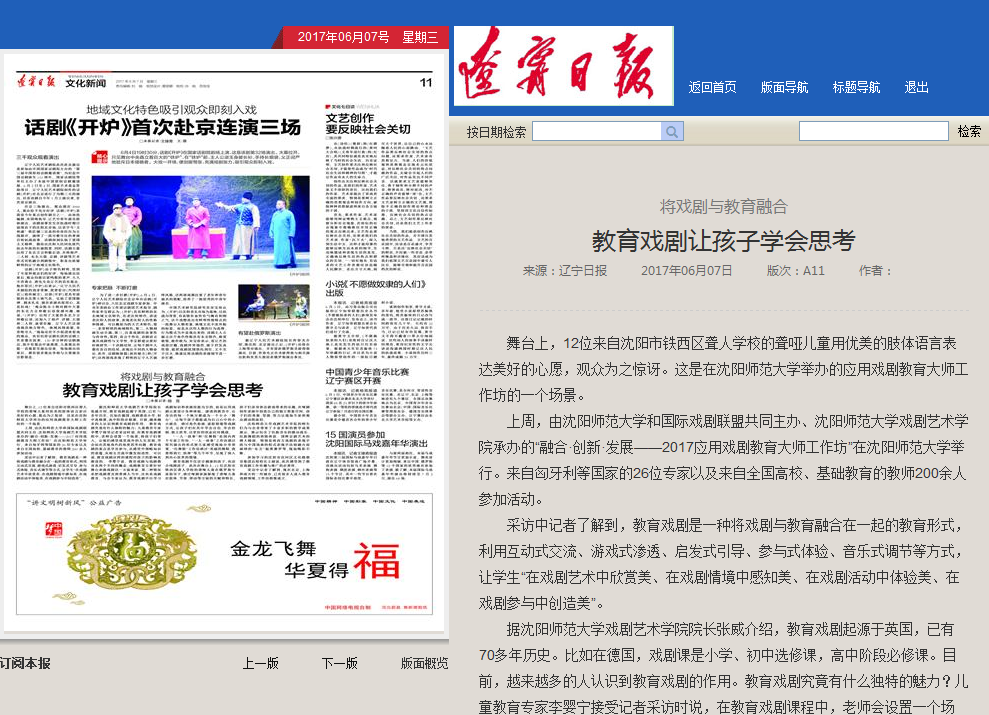Click the 辽宁日报 logo in the header
The height and width of the screenshot is (715, 989).
point(563,66)
